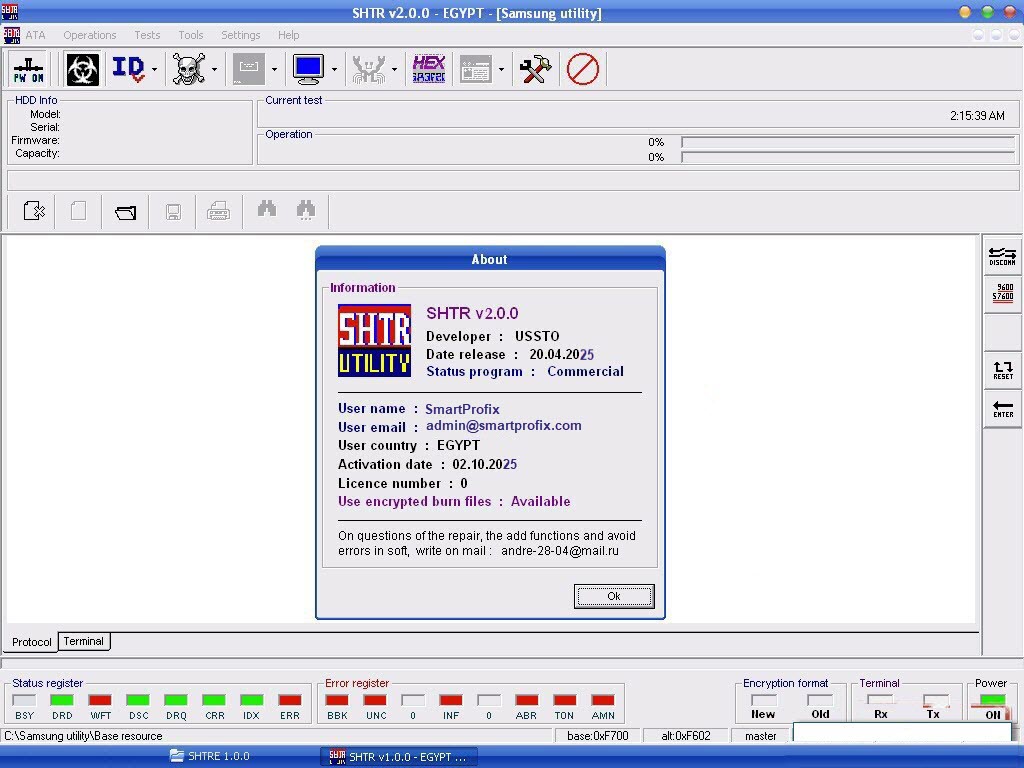Click the HEX editor toolbar icon

pyautogui.click(x=429, y=69)
